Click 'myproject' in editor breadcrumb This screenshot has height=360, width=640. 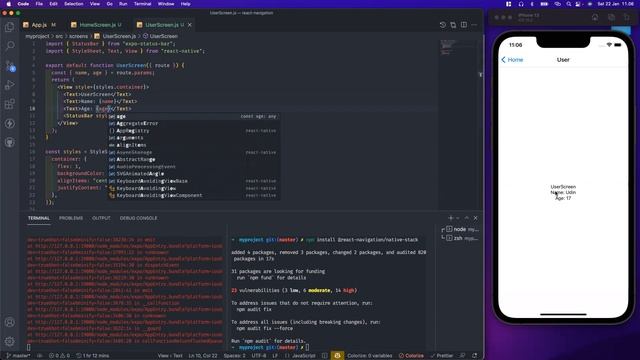point(37,36)
